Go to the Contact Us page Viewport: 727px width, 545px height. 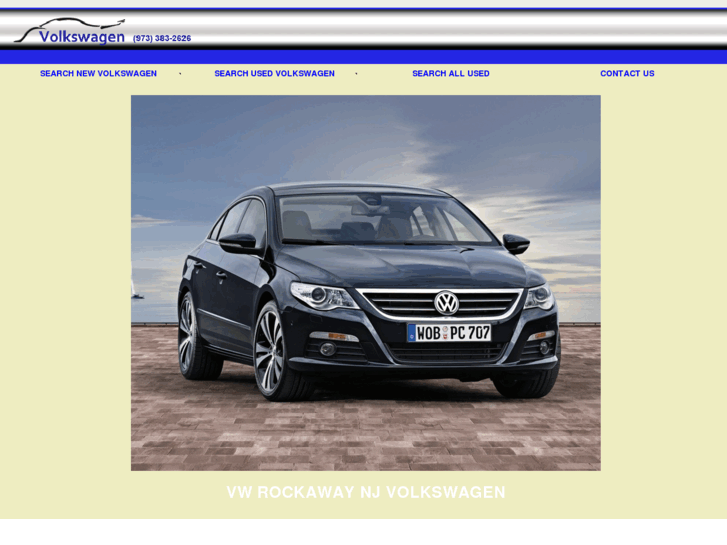[627, 74]
